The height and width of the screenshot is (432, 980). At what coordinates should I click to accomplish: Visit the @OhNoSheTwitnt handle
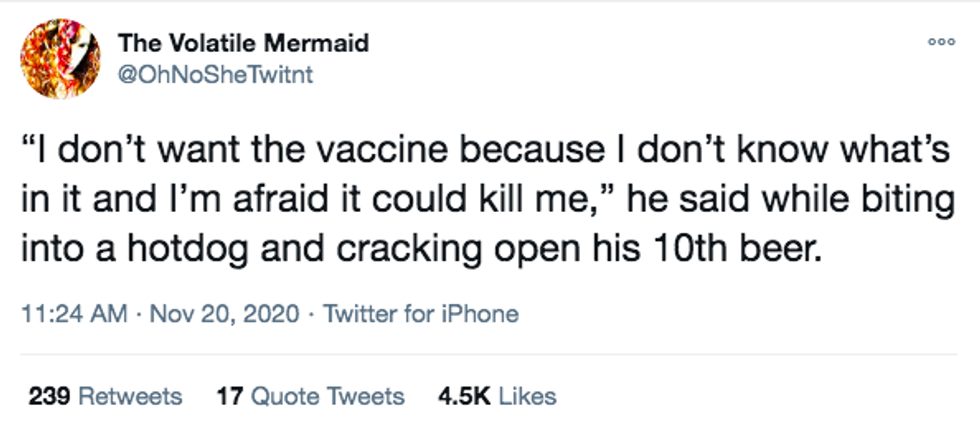pyautogui.click(x=216, y=75)
